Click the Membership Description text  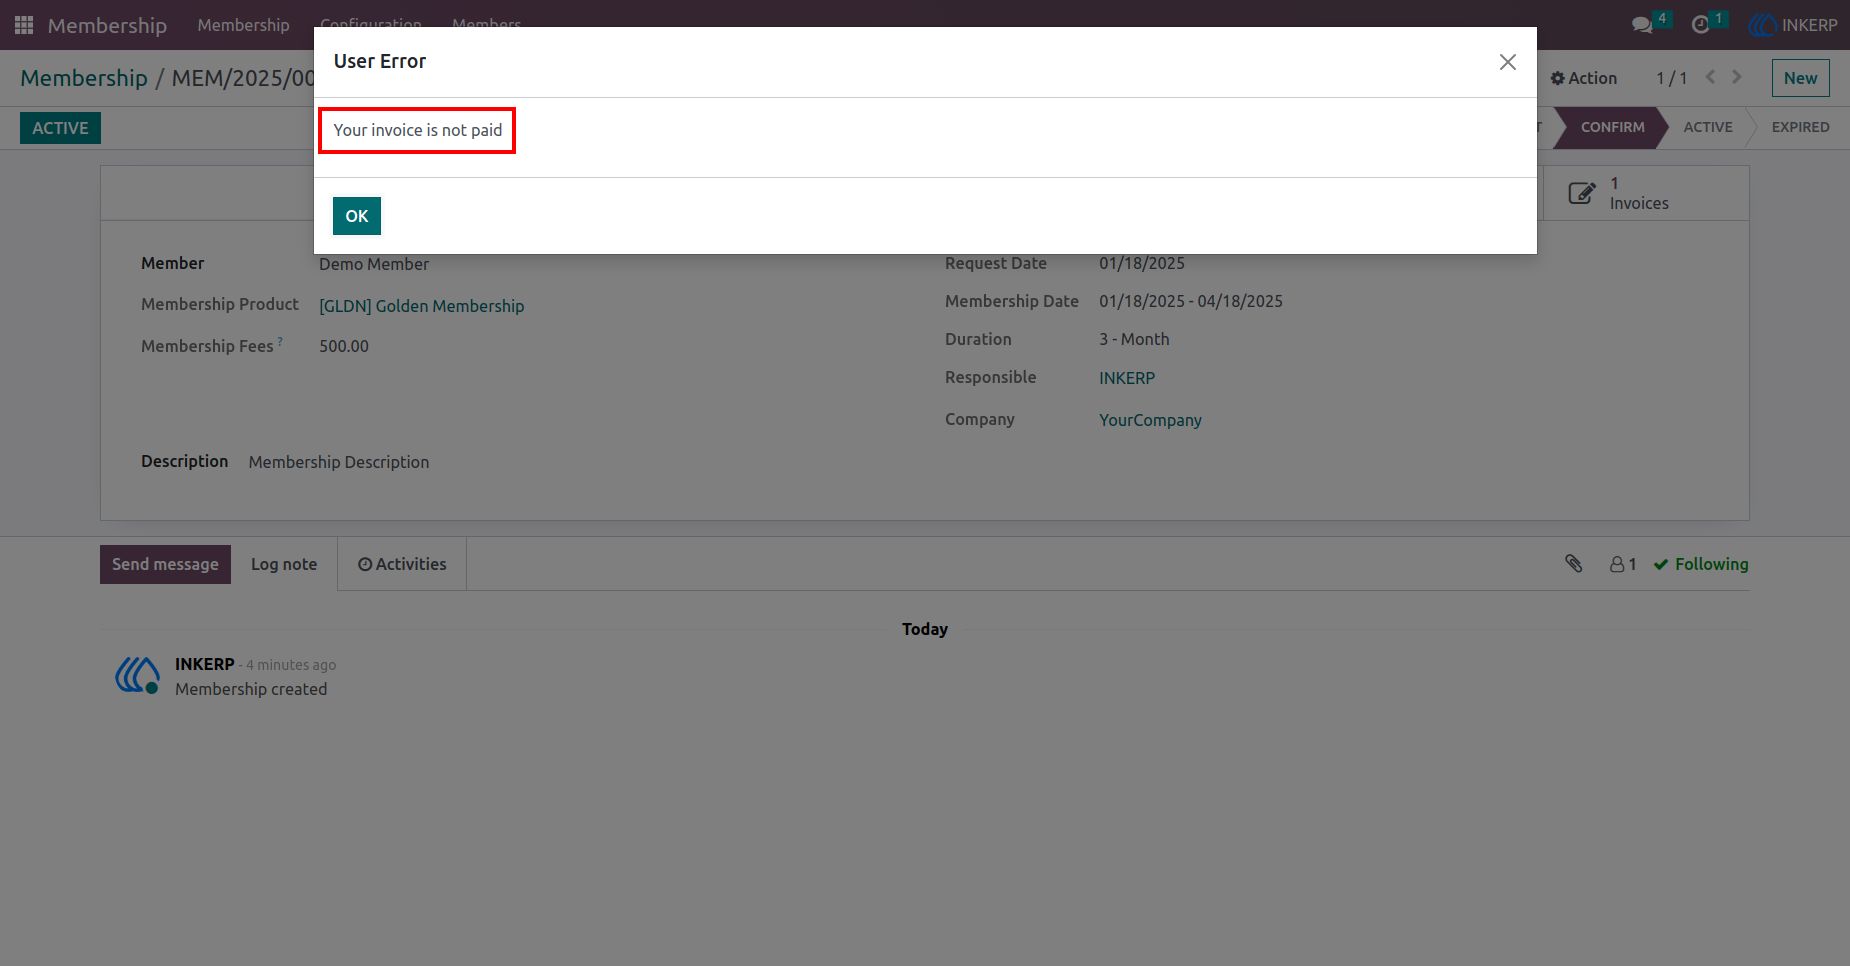tap(339, 462)
